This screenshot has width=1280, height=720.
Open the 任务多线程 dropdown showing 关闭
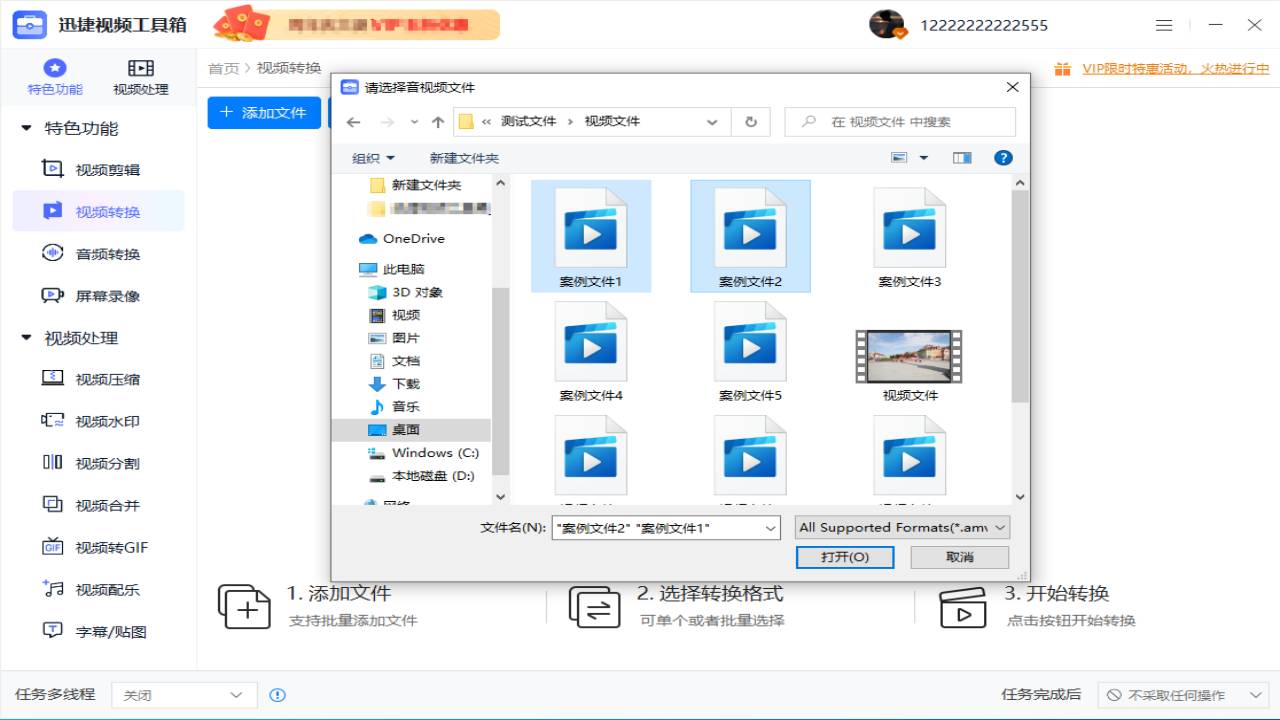[183, 694]
